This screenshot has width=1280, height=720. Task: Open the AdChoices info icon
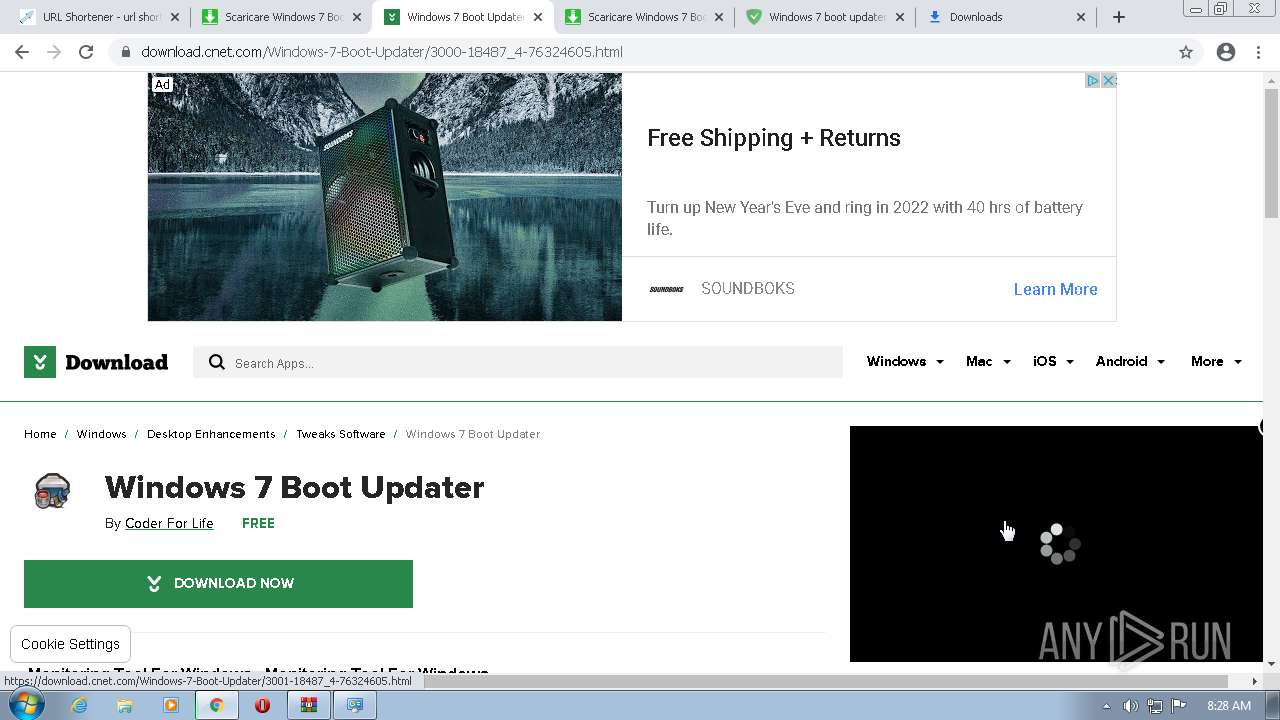pos(1093,80)
